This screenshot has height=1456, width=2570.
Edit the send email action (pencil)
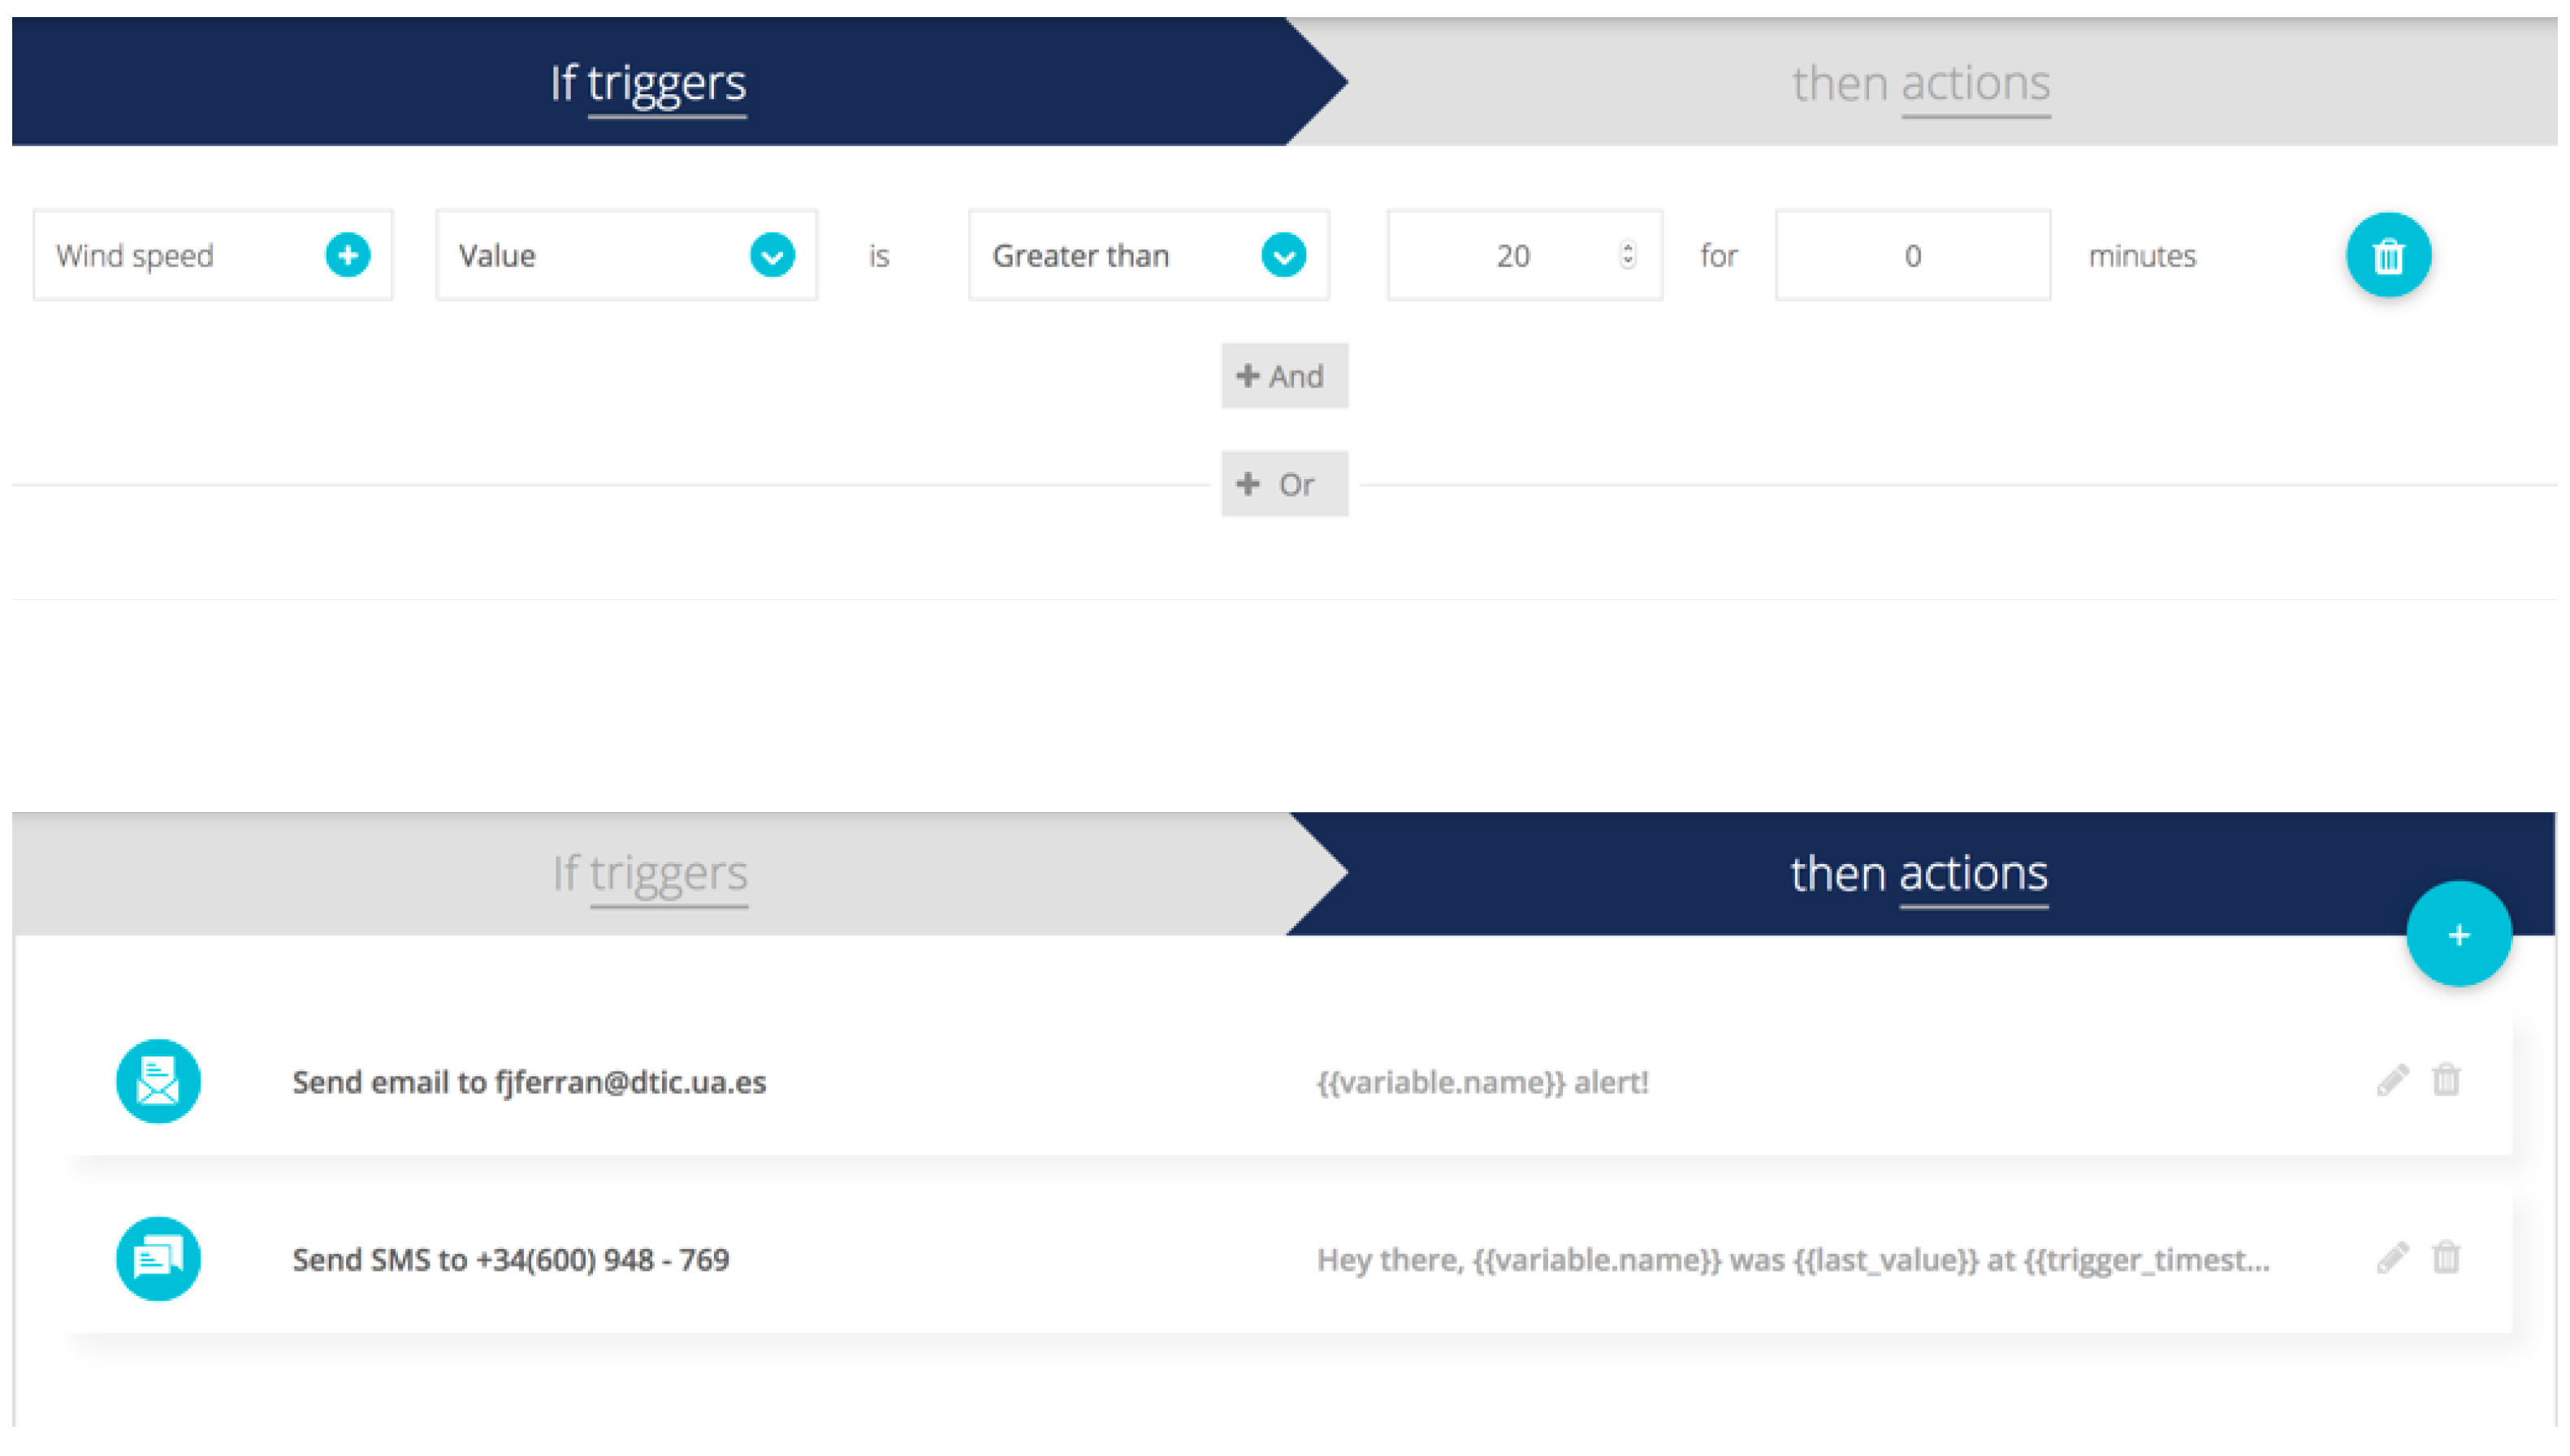(2391, 1080)
